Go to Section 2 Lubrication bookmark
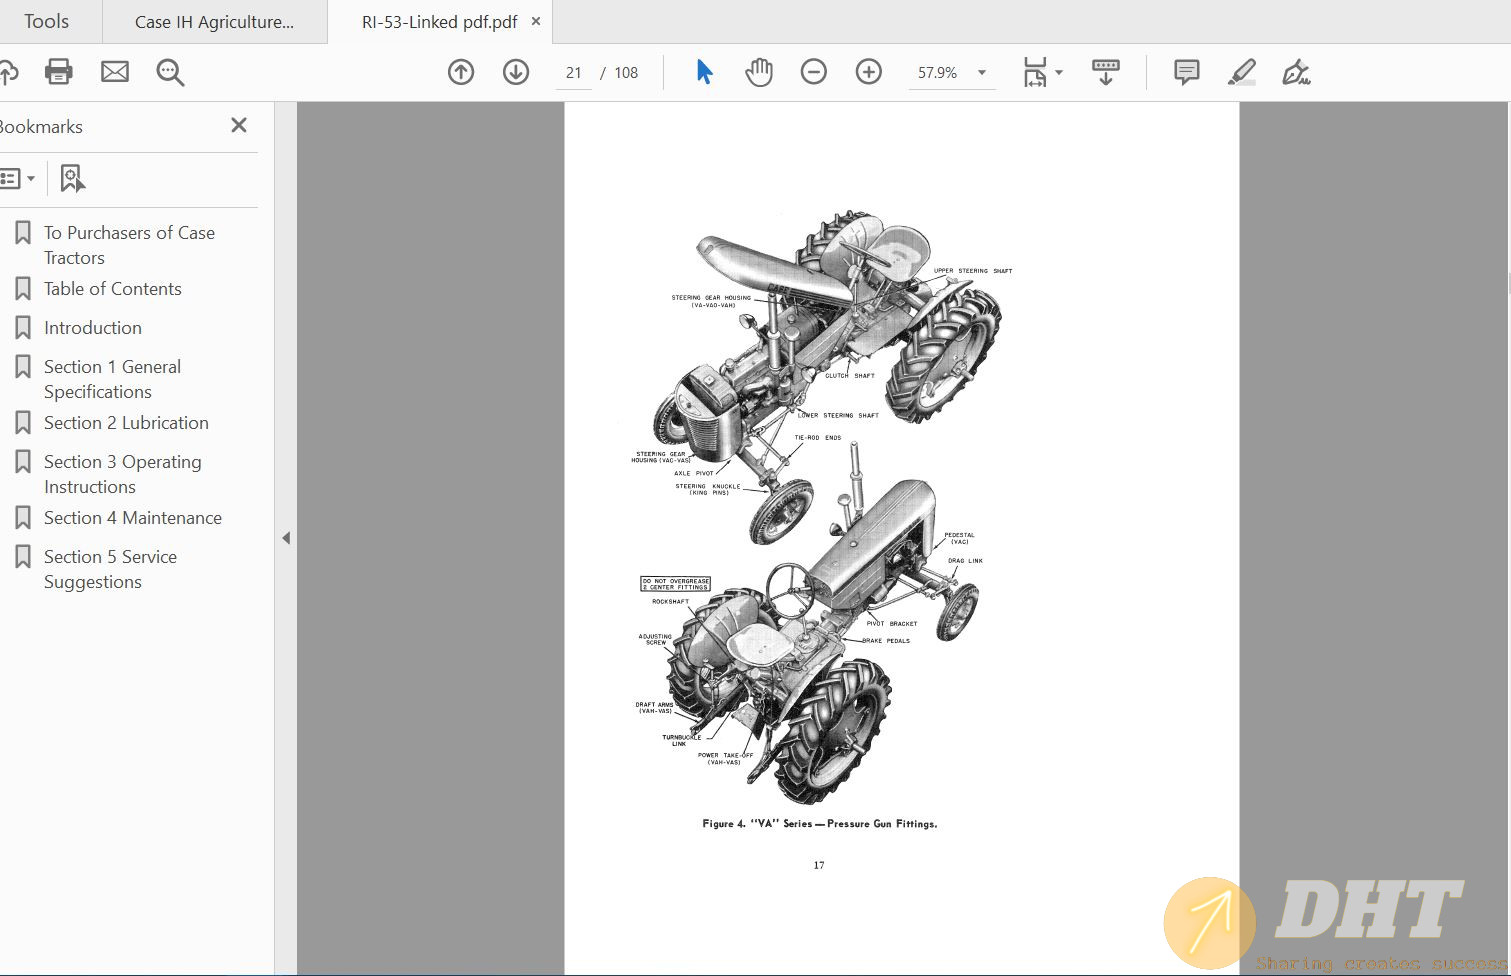Screen dimensions: 1511x976 coord(126,423)
